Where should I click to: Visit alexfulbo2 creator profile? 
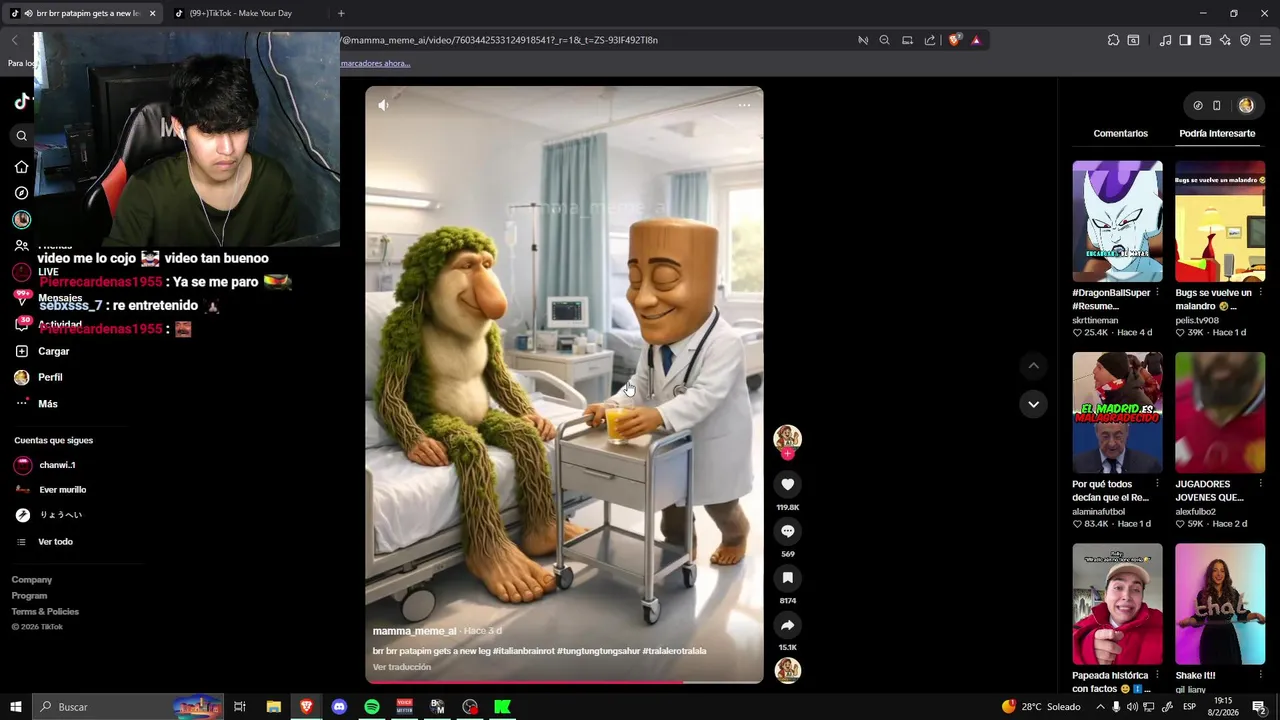(x=1197, y=511)
